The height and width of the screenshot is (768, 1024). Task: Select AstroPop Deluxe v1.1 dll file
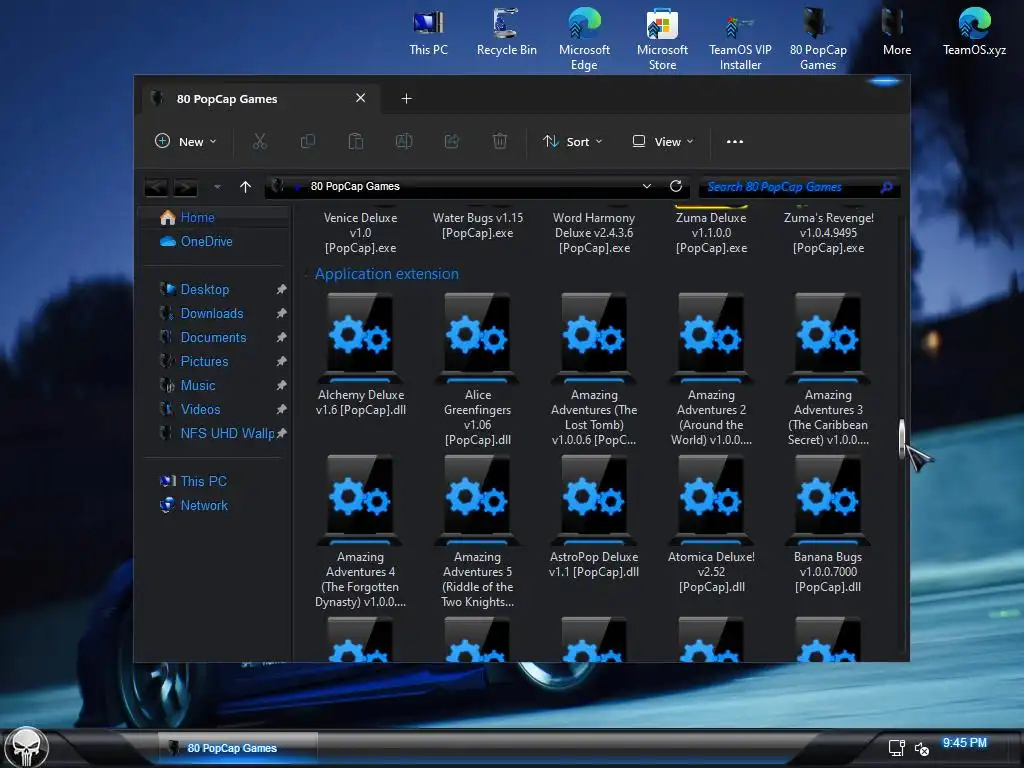coord(594,517)
